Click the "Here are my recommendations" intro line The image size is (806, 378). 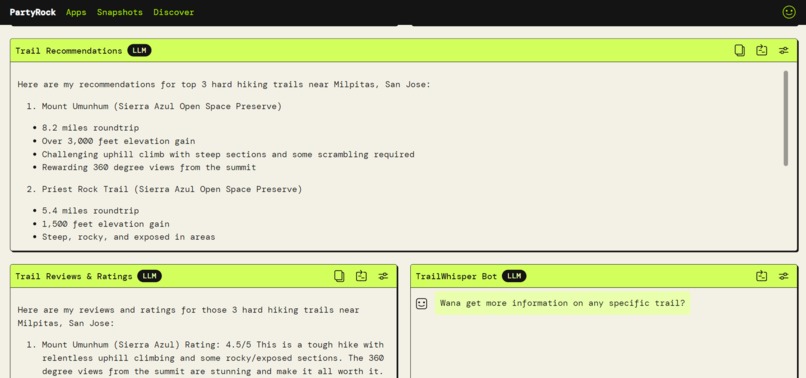[x=224, y=84]
